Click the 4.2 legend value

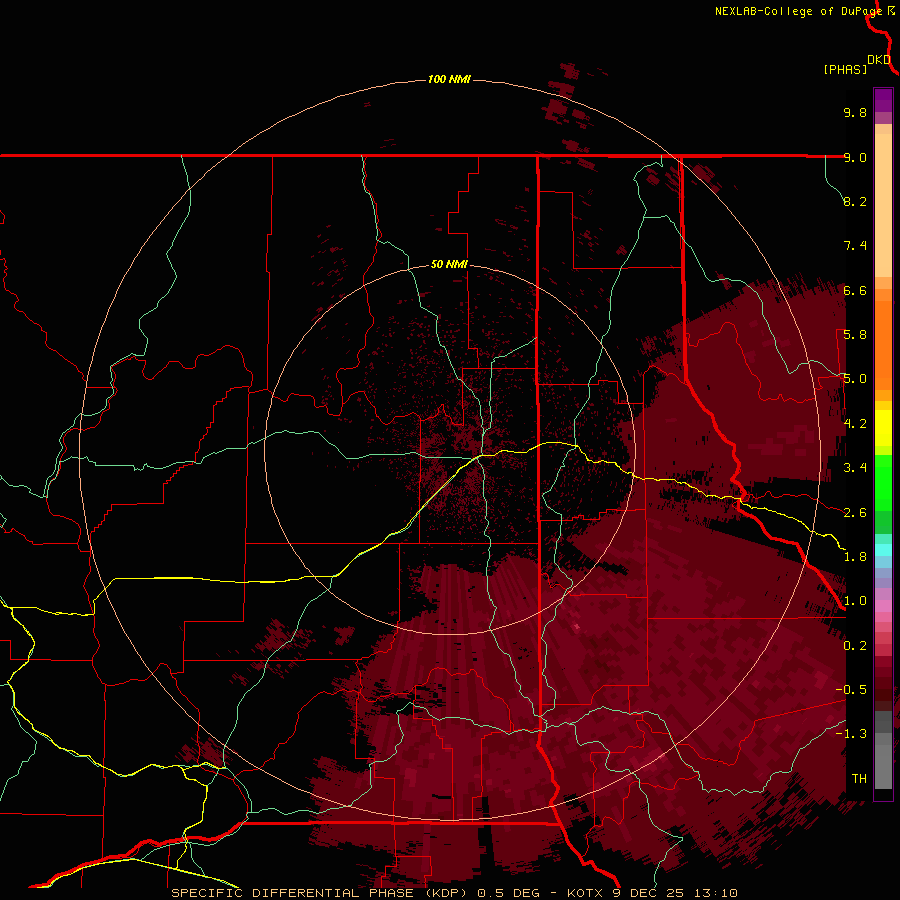click(x=855, y=424)
